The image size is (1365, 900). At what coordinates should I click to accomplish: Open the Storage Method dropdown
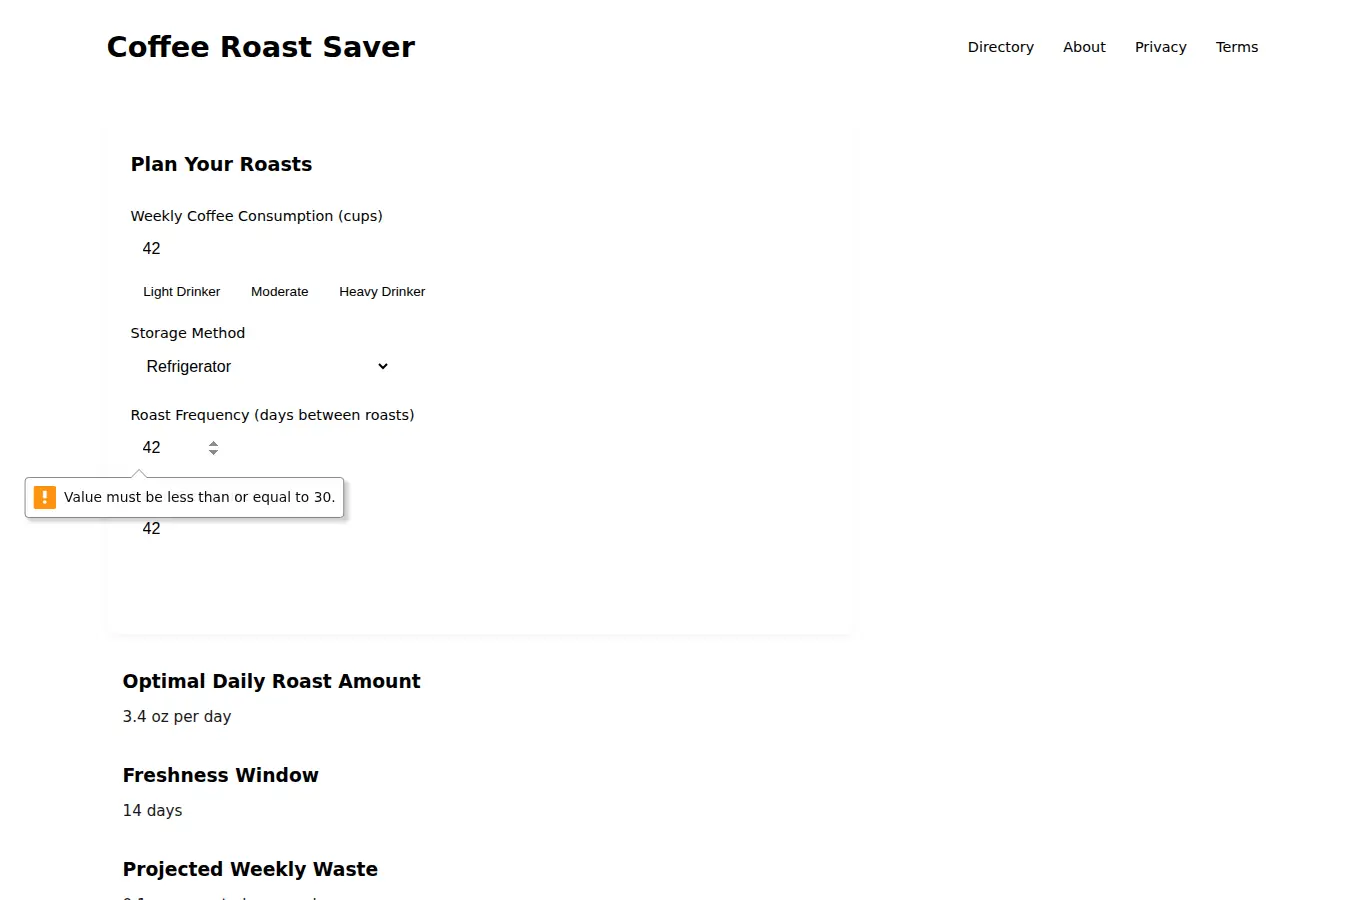click(x=266, y=367)
